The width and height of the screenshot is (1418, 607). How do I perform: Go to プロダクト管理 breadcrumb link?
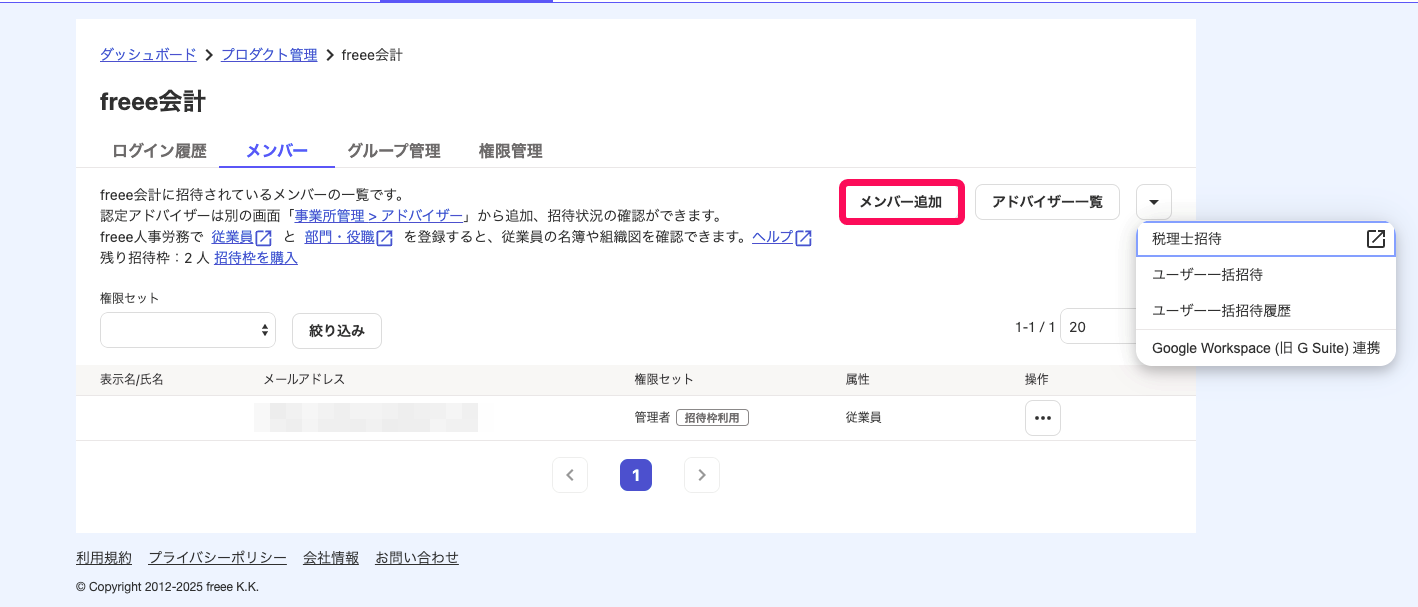[269, 55]
